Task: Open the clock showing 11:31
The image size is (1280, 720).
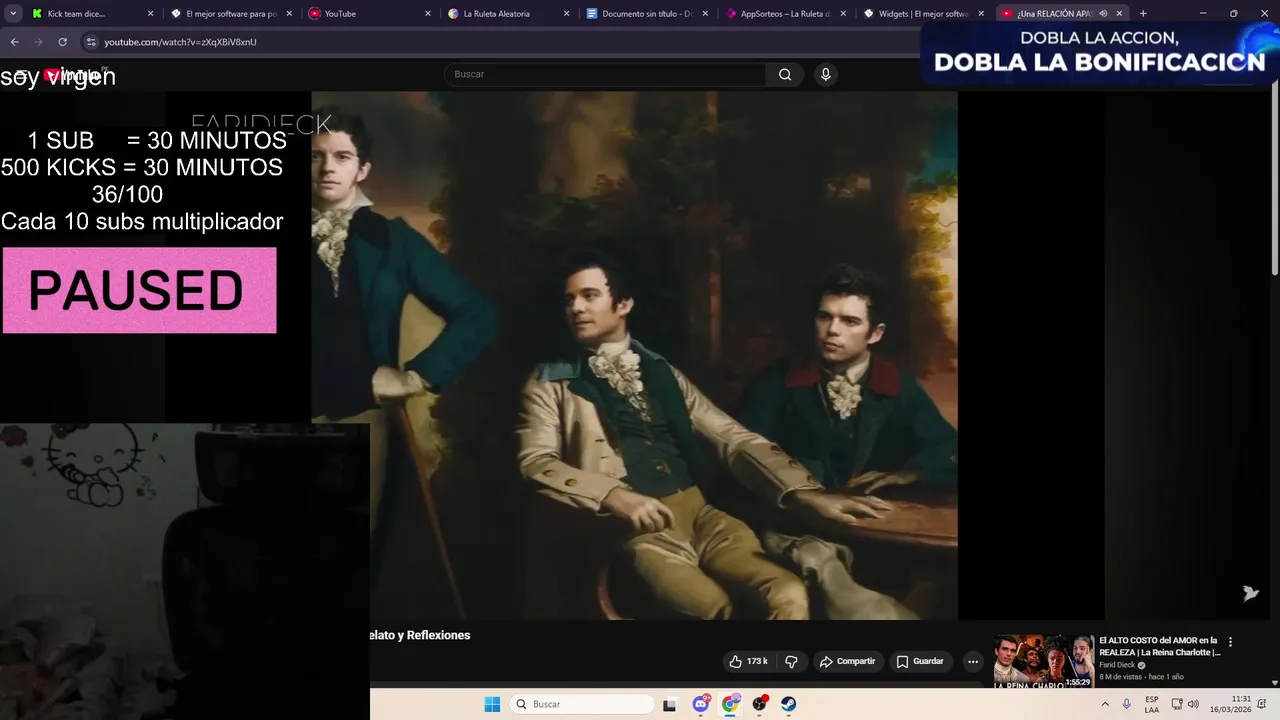Action: [1230, 704]
